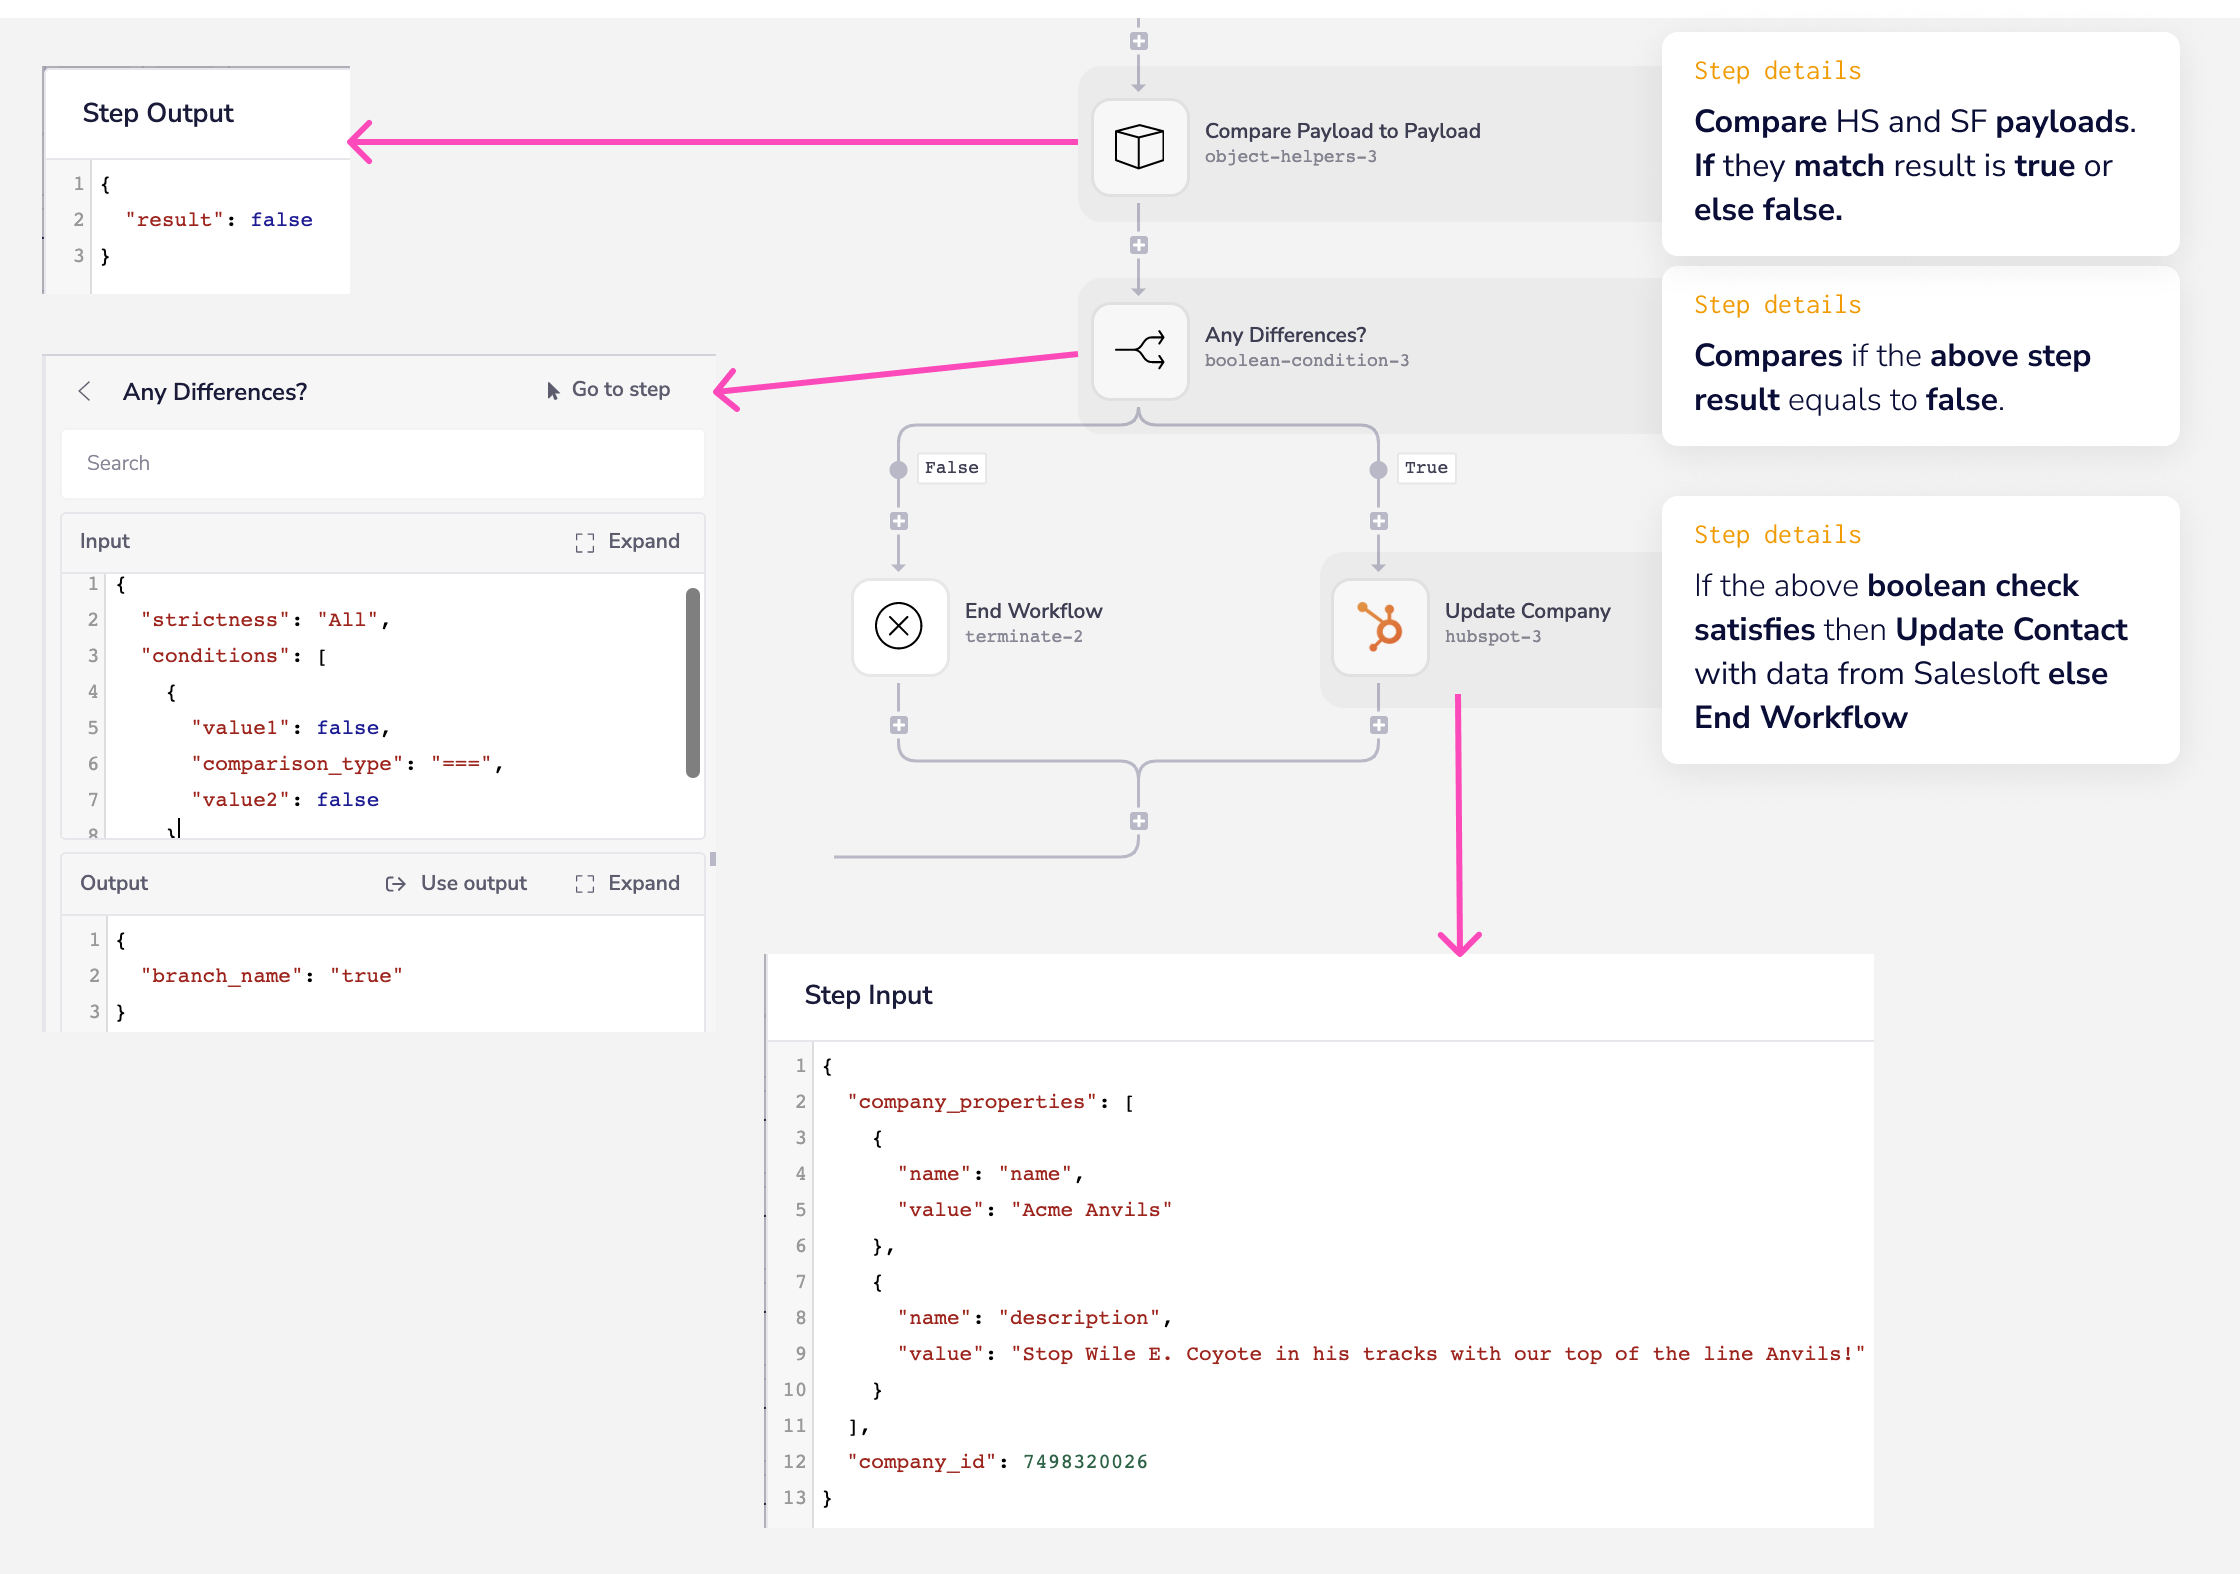Add a step below Update Company
Image resolution: width=2240 pixels, height=1574 pixels.
click(1378, 725)
